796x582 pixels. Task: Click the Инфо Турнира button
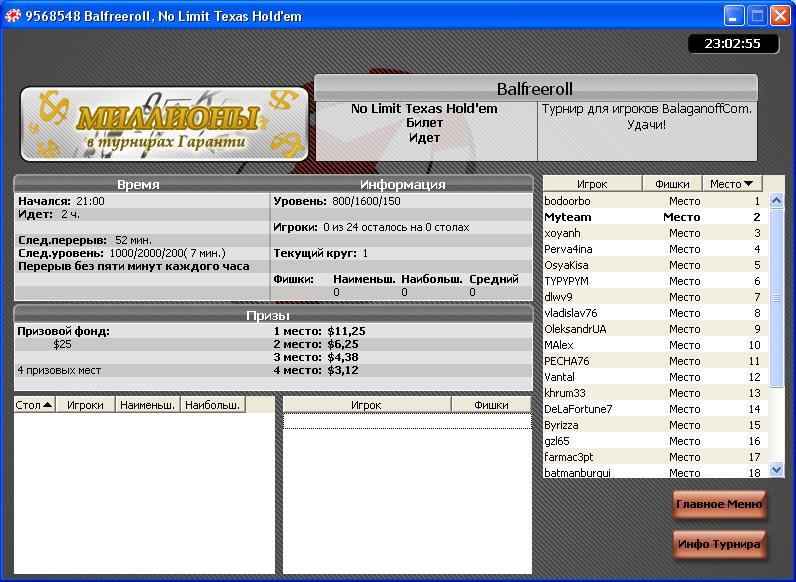pyautogui.click(x=719, y=544)
